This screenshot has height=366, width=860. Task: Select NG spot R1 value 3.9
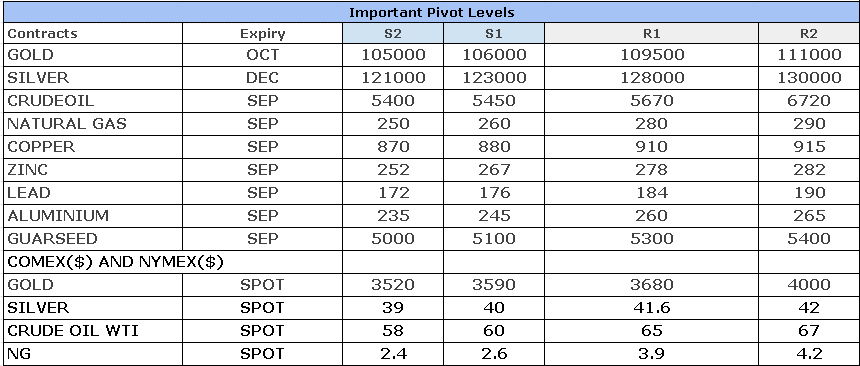652,354
